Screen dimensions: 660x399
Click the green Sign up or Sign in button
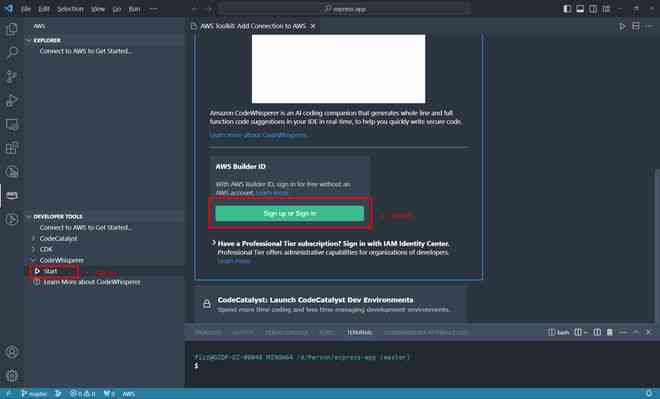click(290, 213)
